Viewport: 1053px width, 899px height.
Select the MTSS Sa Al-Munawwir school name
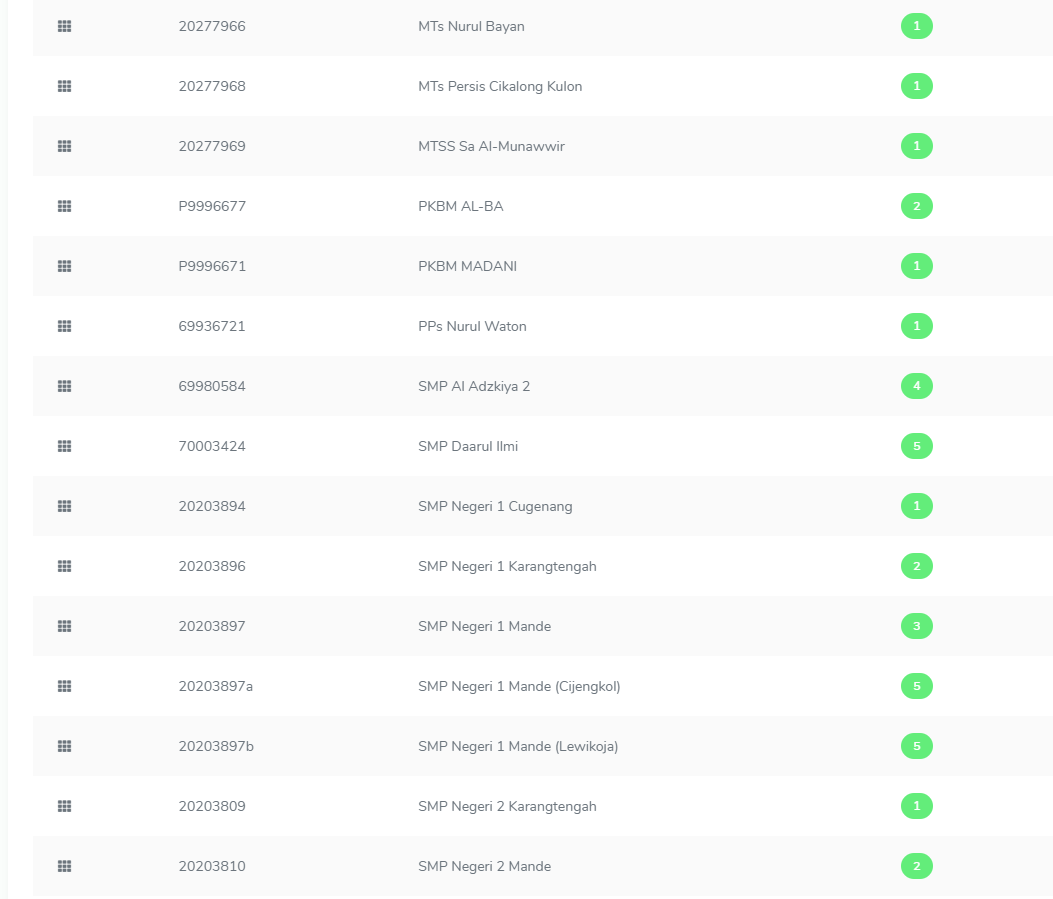491,147
